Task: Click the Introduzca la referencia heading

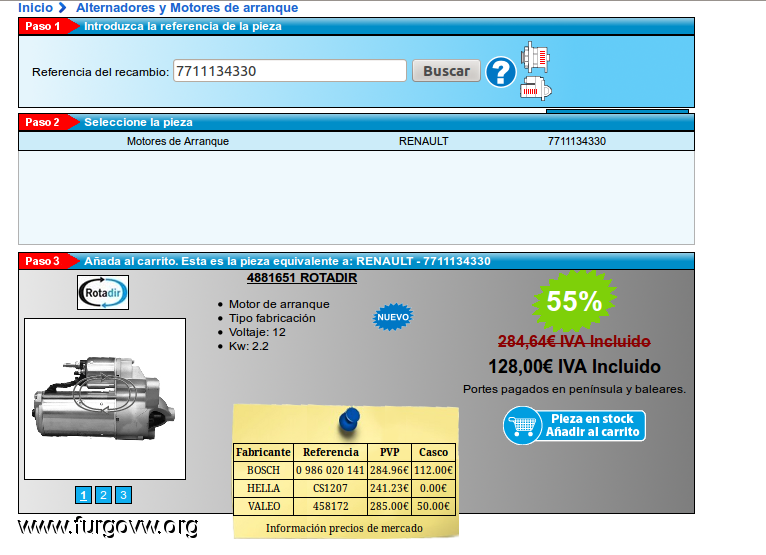Action: (x=183, y=26)
